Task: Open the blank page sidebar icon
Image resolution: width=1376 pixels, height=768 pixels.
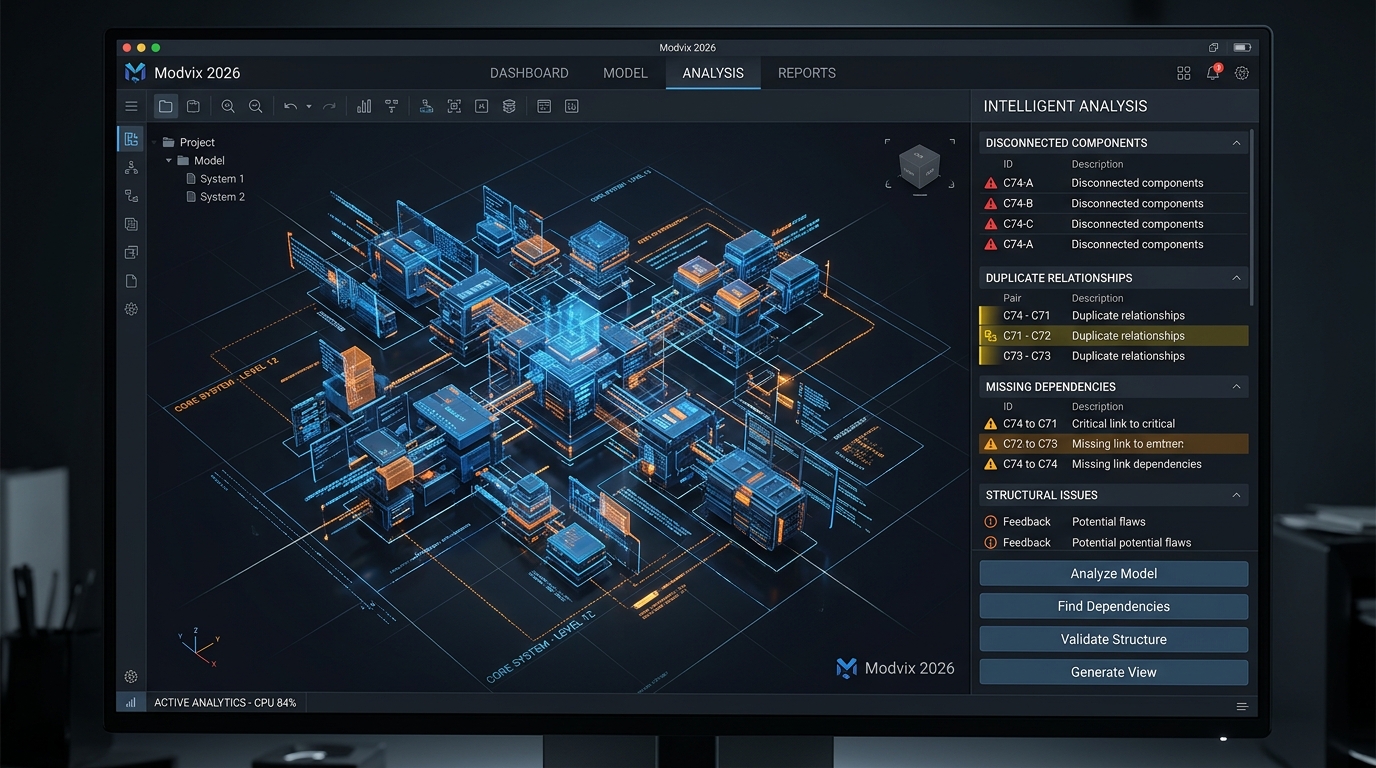Action: pyautogui.click(x=131, y=281)
